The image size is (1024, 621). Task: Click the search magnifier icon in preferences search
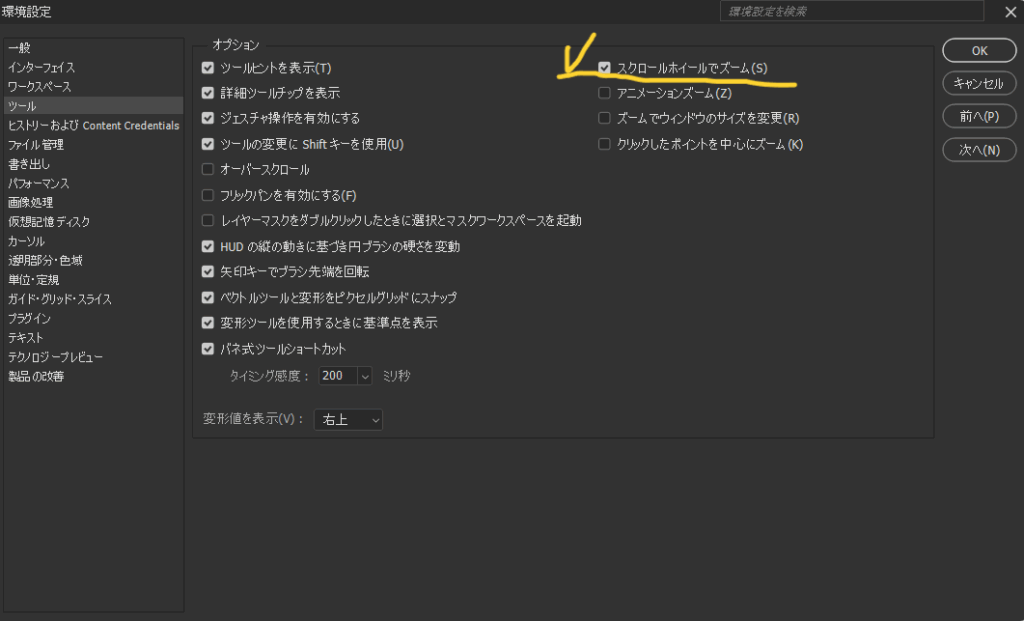tap(975, 12)
